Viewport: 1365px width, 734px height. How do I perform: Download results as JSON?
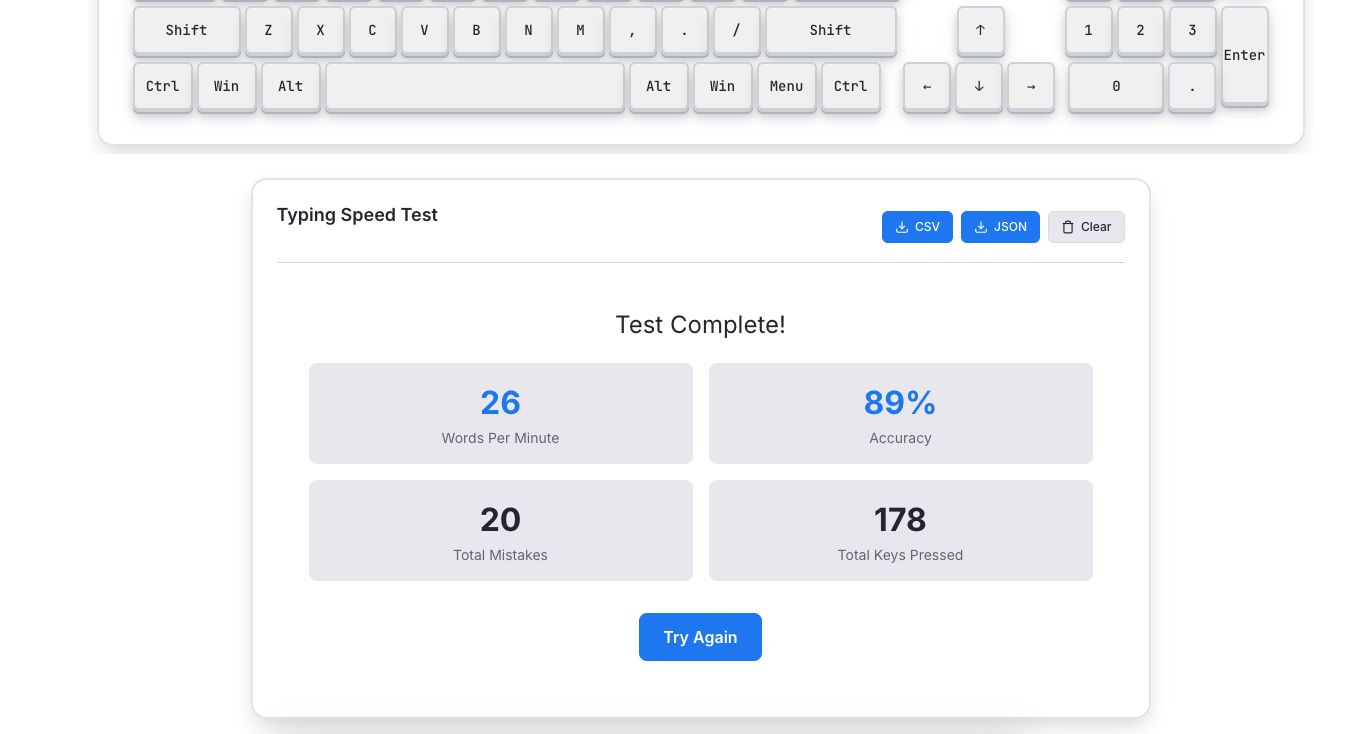999,227
